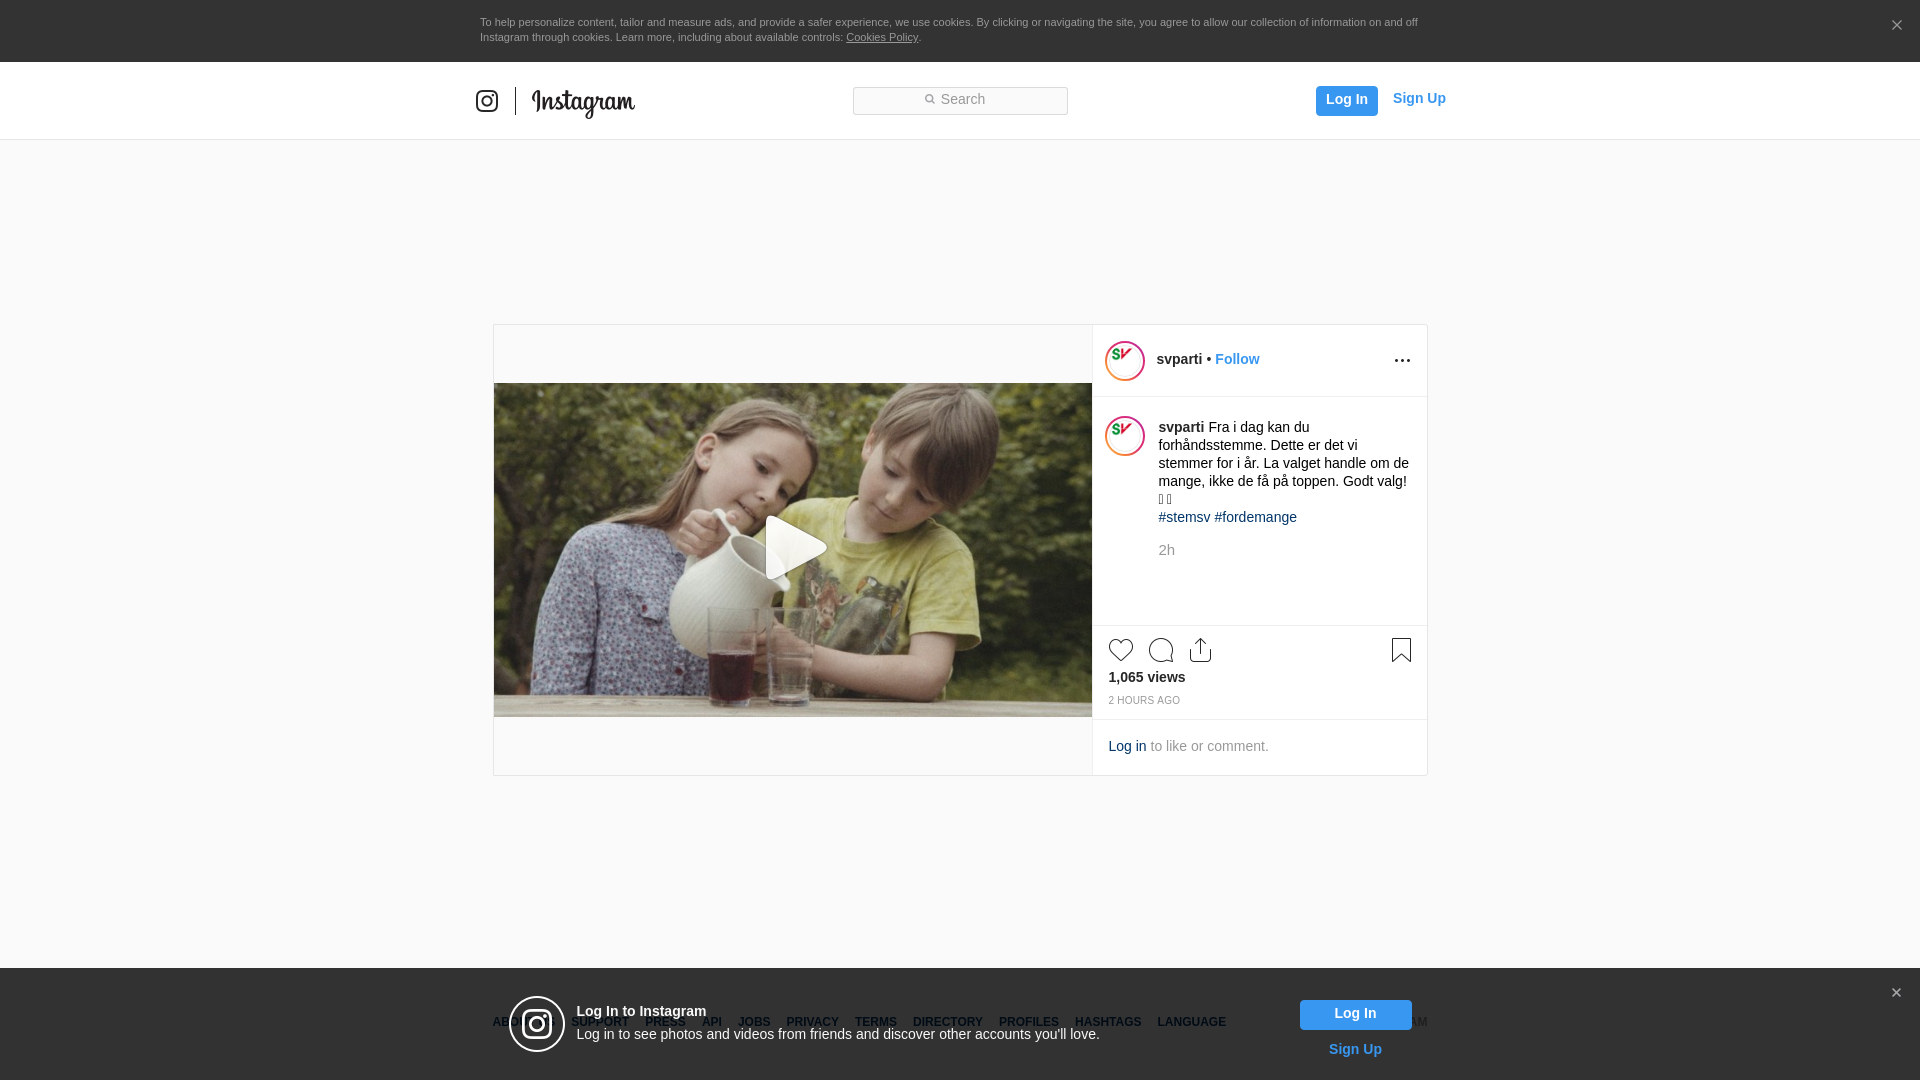This screenshot has width=1920, height=1080.
Task: Open the Cookies Policy link
Action: [882, 37]
